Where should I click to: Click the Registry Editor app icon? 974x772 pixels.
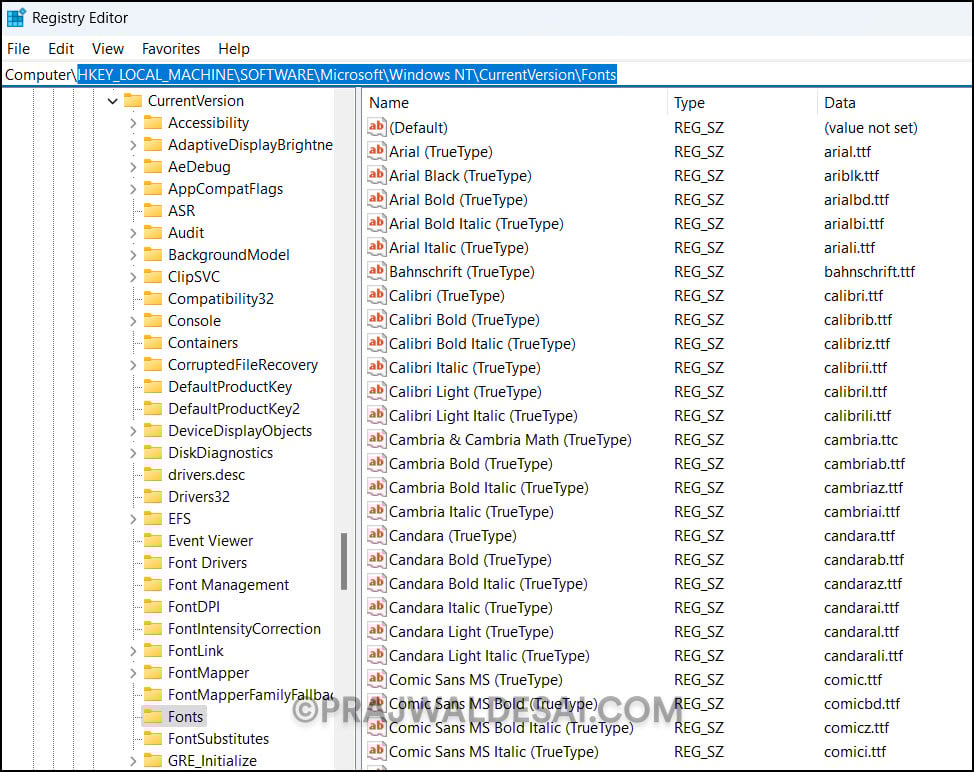(x=16, y=17)
